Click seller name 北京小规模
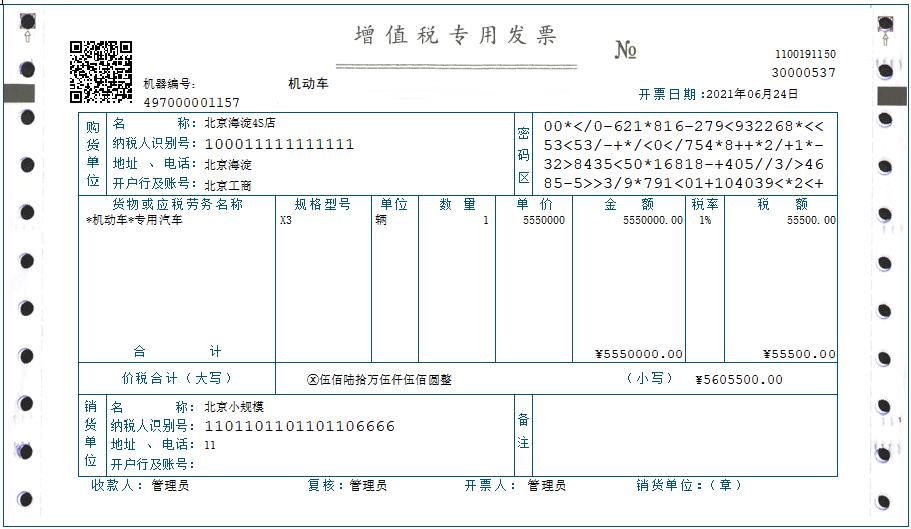Screen dimensions: 911x529 click(x=234, y=407)
